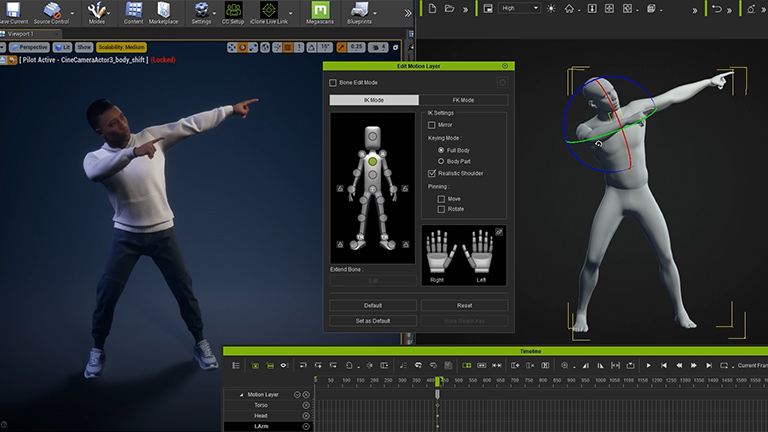Select the LArm track row
The width and height of the screenshot is (768, 432).
pos(268,427)
